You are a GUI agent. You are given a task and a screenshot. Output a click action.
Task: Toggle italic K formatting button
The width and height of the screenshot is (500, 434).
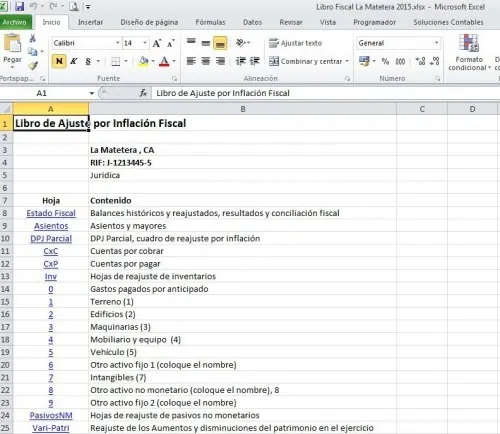tap(74, 61)
